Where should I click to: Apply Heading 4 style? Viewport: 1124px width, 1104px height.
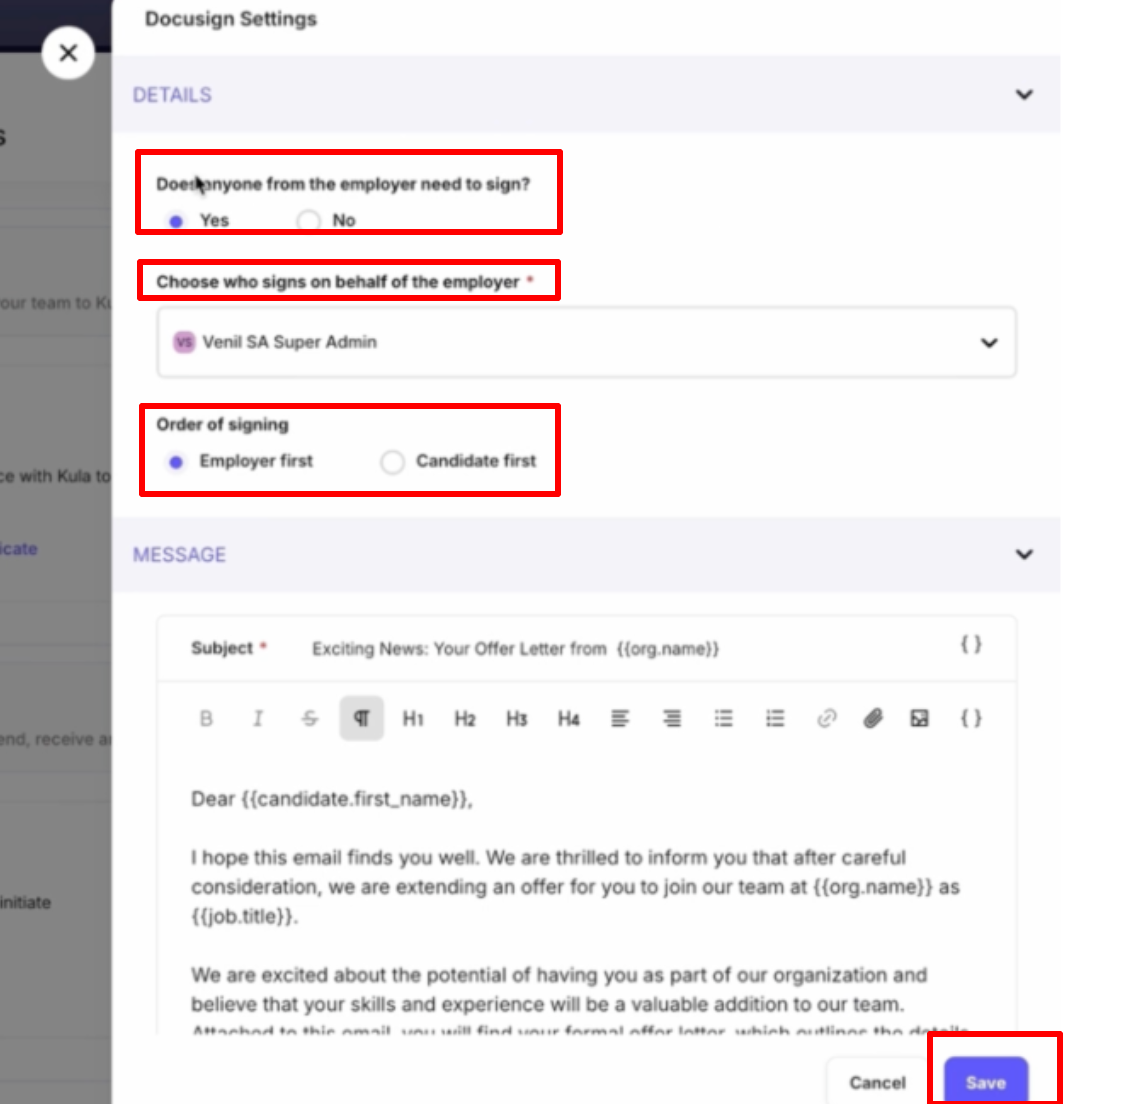tap(568, 718)
